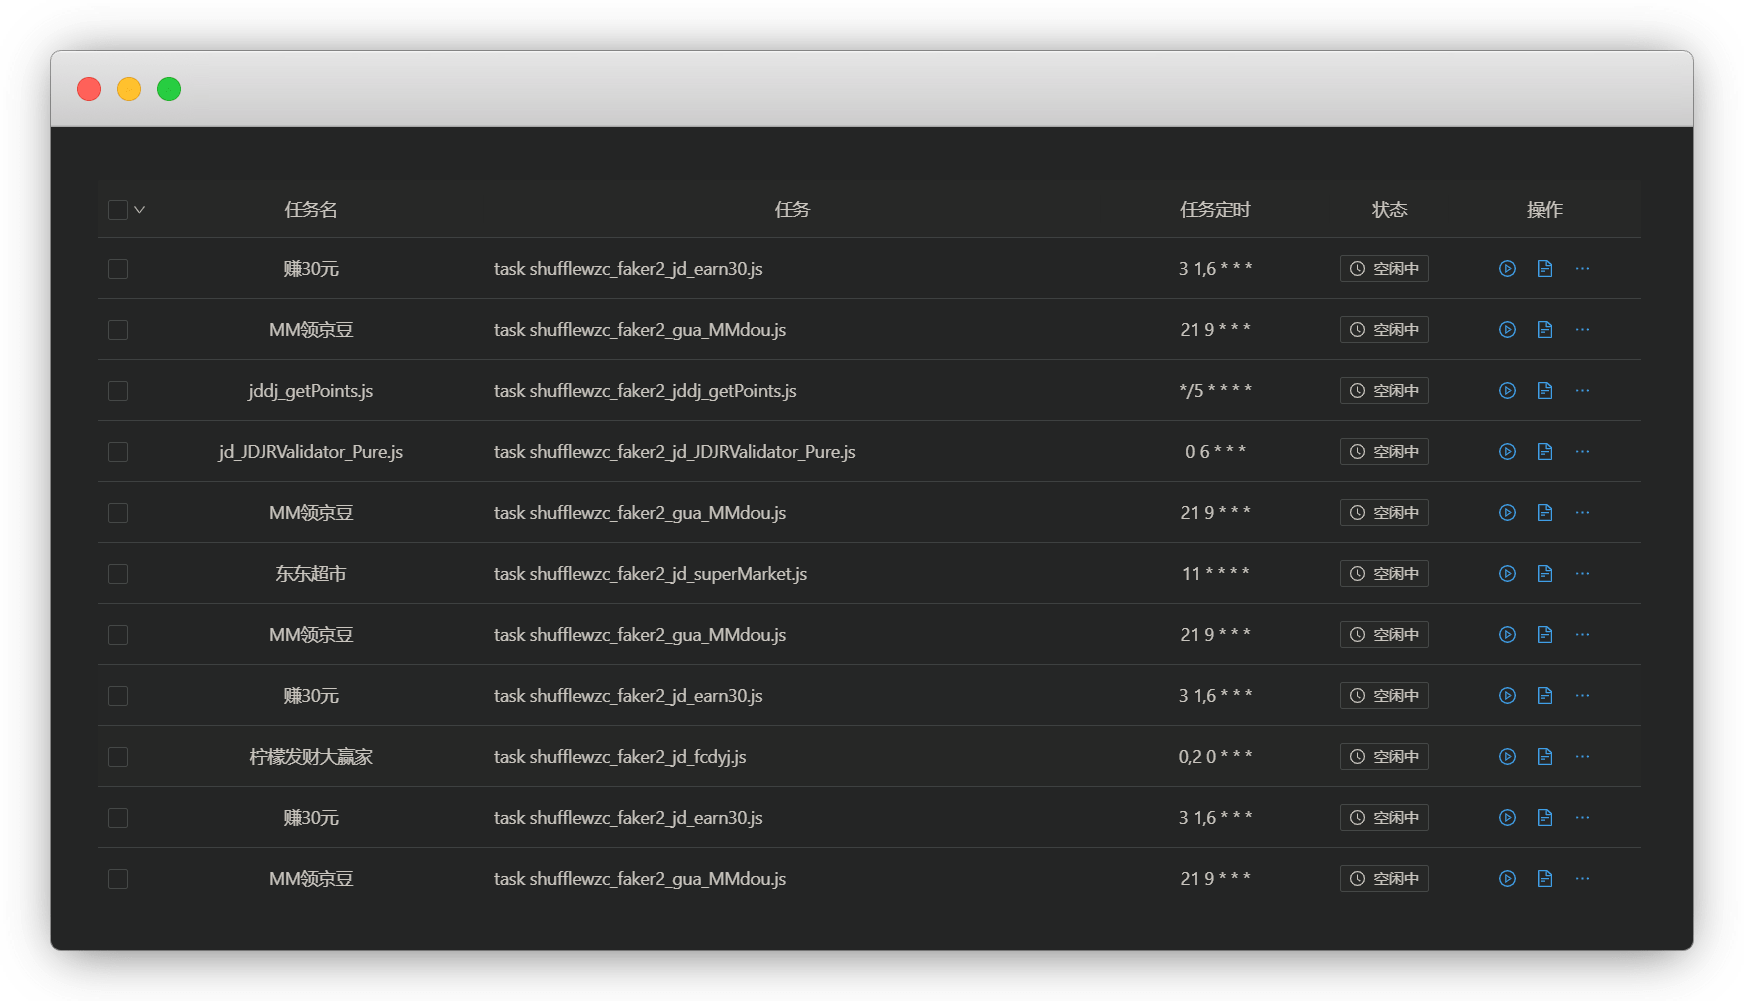This screenshot has height=1001, width=1744.
Task: Open more actions for 柠檬发财大赢家 row
Action: coord(1582,757)
